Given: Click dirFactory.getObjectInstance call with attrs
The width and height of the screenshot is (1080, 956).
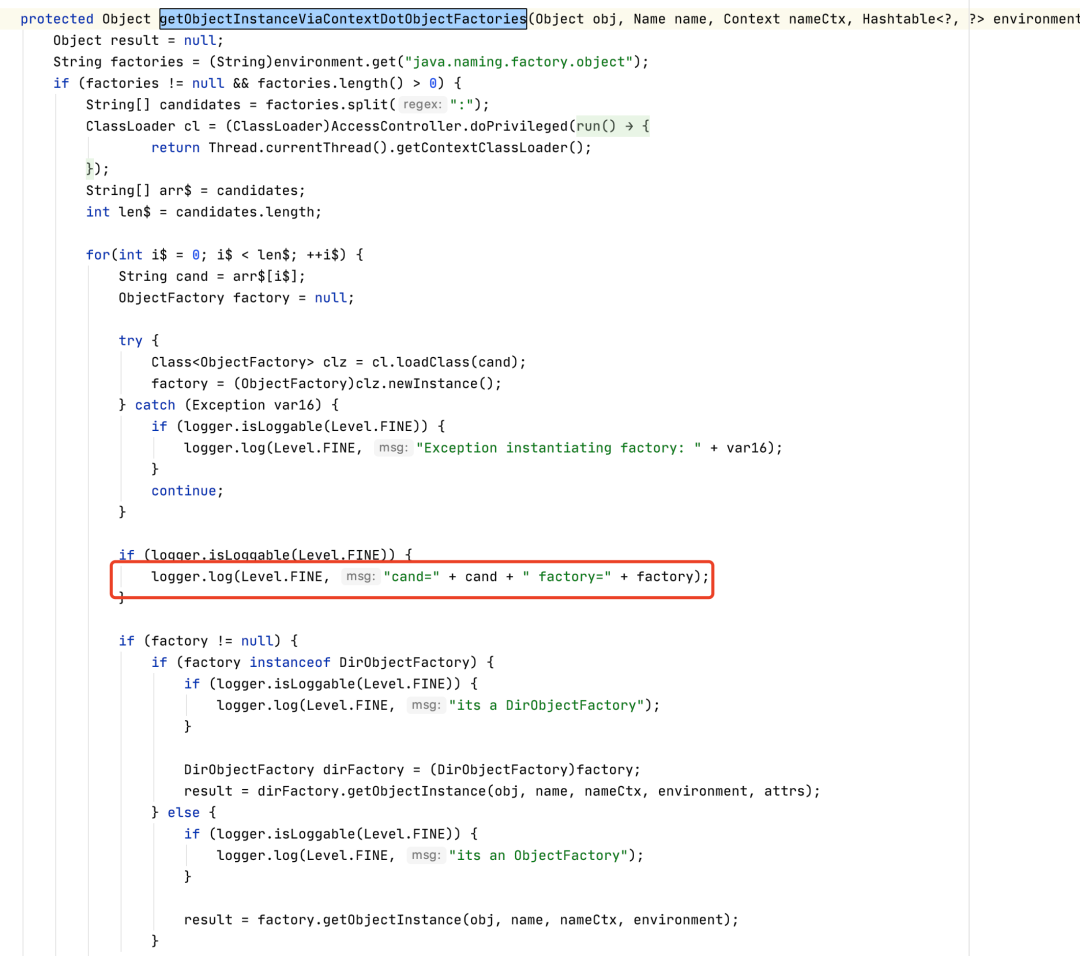Looking at the screenshot, I should (502, 791).
